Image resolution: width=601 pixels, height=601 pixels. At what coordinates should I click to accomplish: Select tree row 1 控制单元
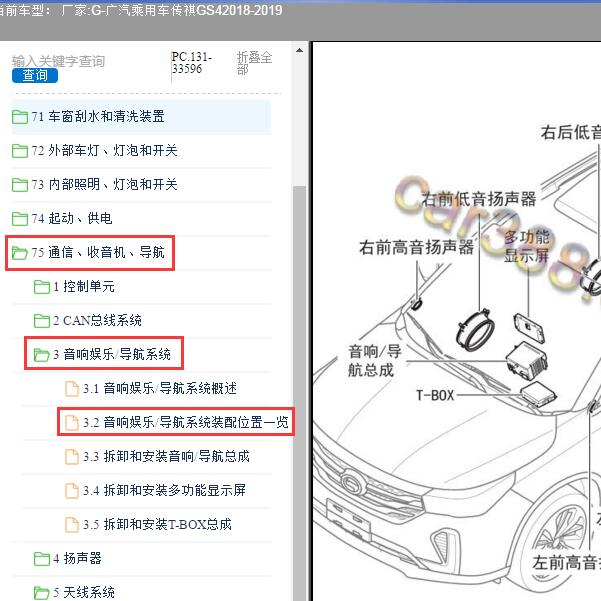[141, 287]
